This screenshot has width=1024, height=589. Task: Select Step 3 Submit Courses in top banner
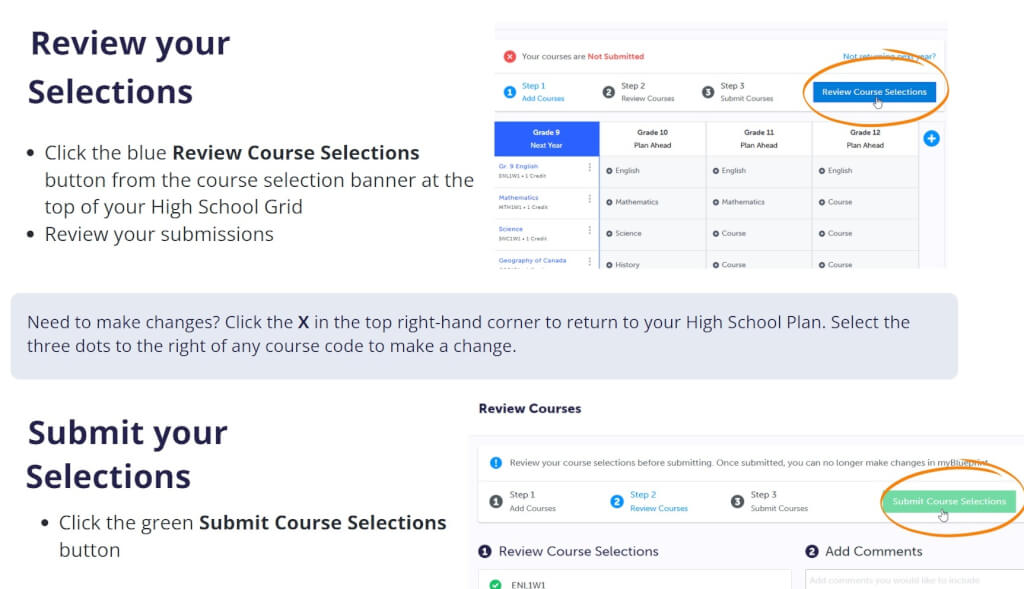(x=737, y=92)
